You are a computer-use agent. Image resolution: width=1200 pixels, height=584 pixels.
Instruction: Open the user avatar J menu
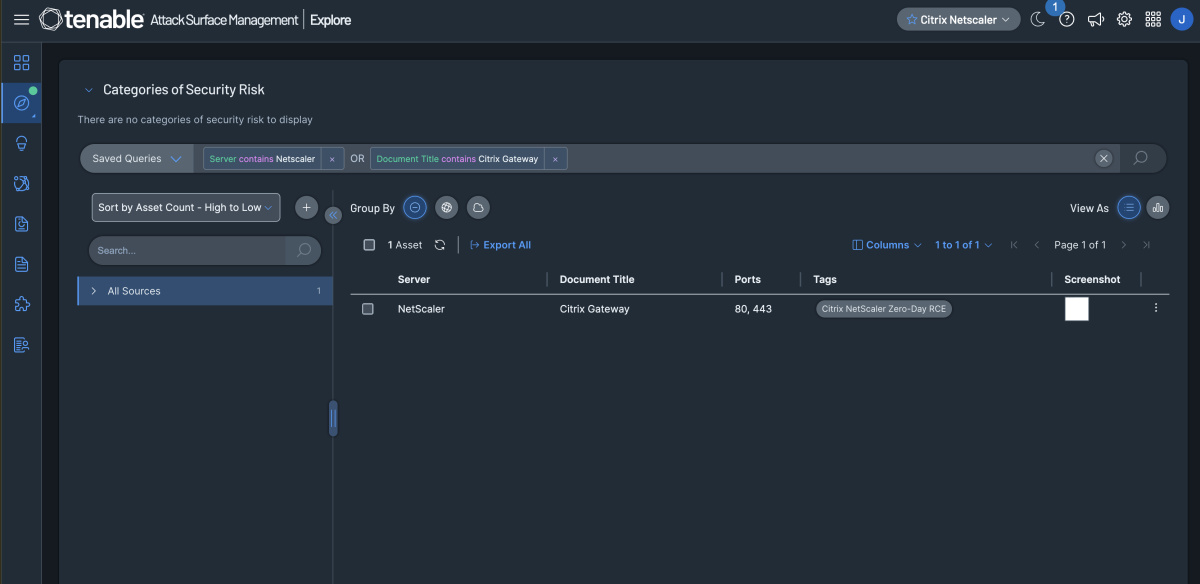(1181, 19)
